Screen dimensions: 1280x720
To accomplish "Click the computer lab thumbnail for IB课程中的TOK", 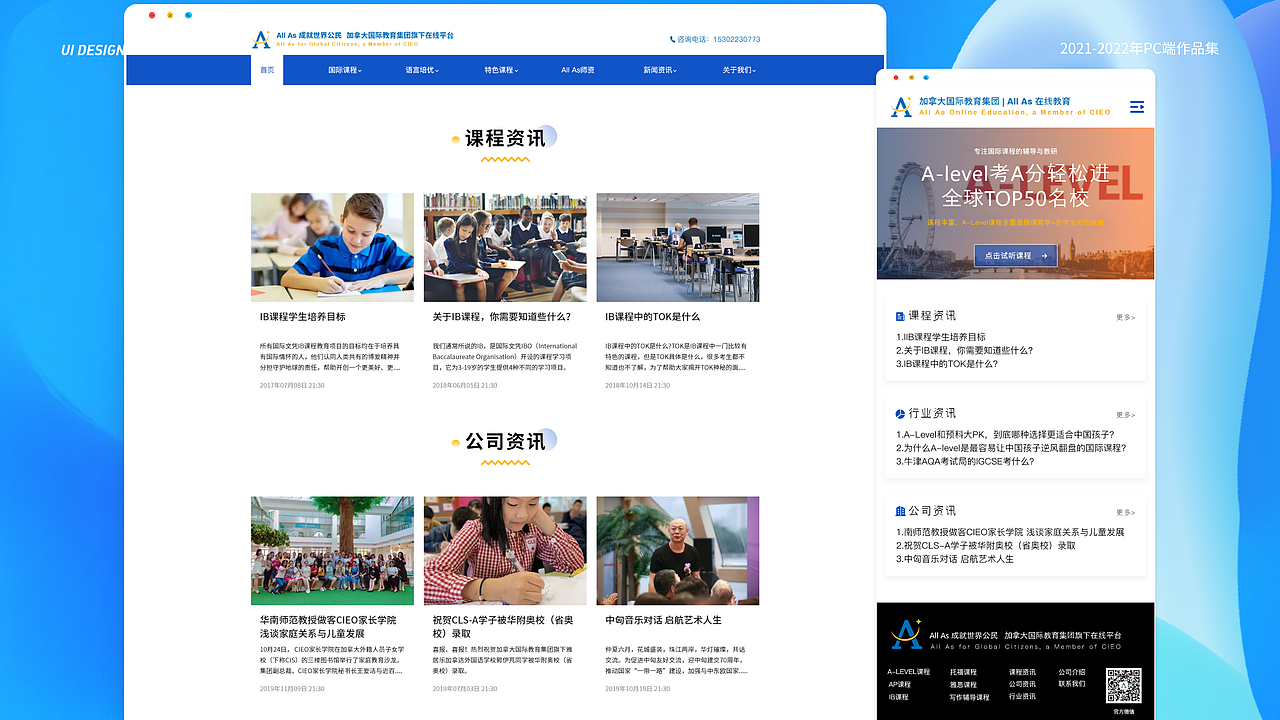I will point(678,247).
